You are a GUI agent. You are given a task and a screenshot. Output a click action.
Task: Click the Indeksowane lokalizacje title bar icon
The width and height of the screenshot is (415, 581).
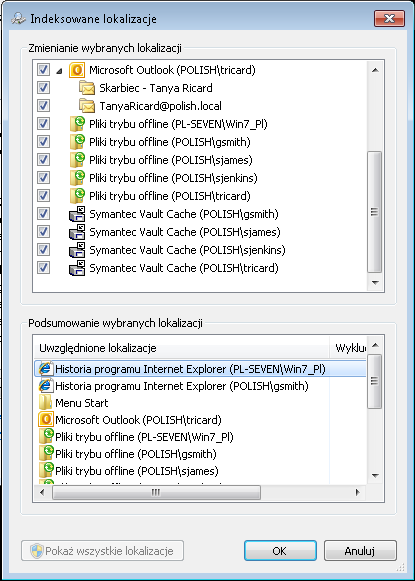pyautogui.click(x=17, y=19)
